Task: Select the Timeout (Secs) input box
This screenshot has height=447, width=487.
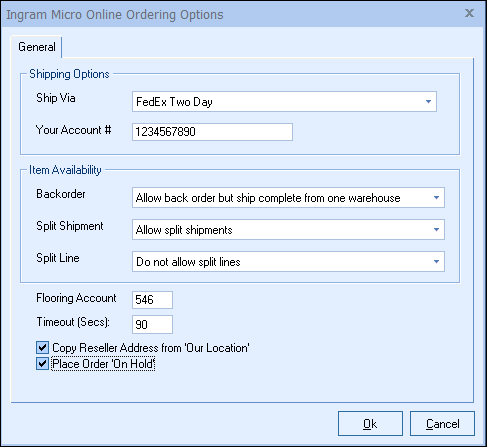Action: [x=152, y=324]
